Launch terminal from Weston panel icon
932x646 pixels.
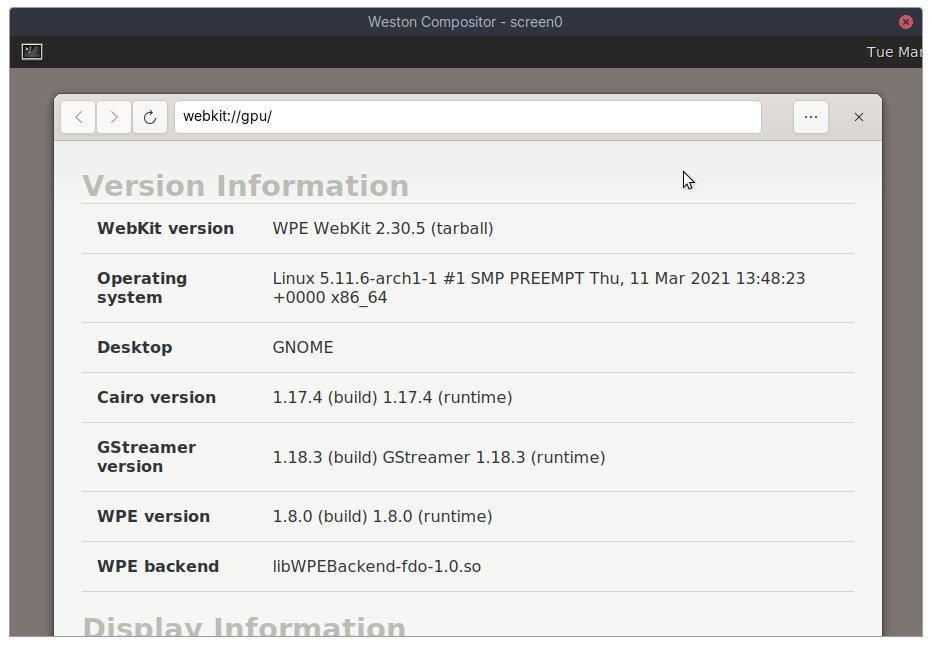click(x=32, y=52)
